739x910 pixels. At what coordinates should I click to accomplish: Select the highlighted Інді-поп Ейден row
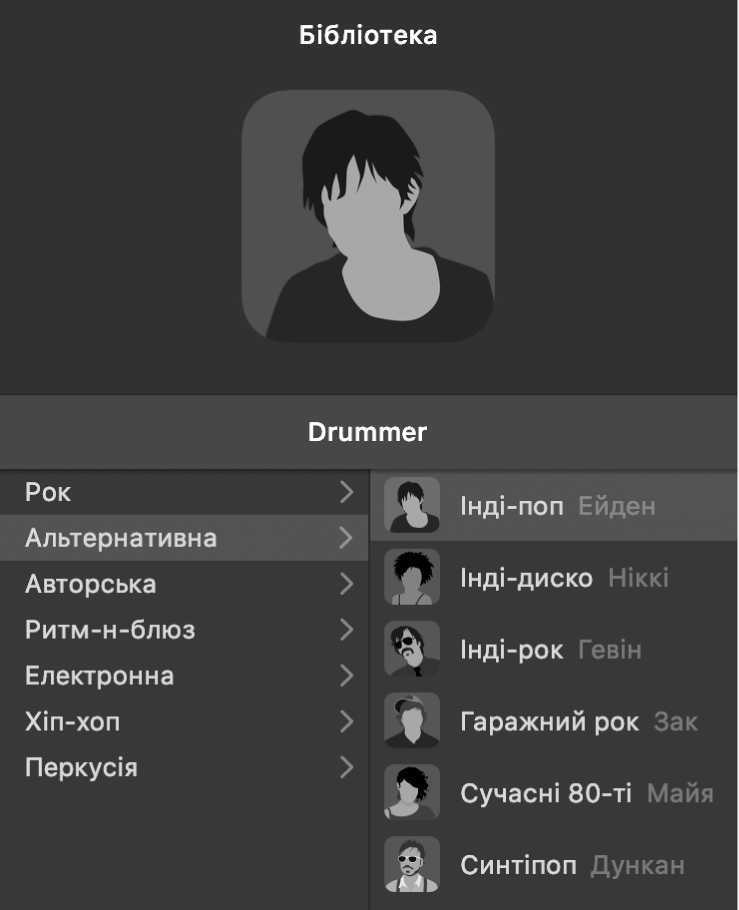click(555, 508)
